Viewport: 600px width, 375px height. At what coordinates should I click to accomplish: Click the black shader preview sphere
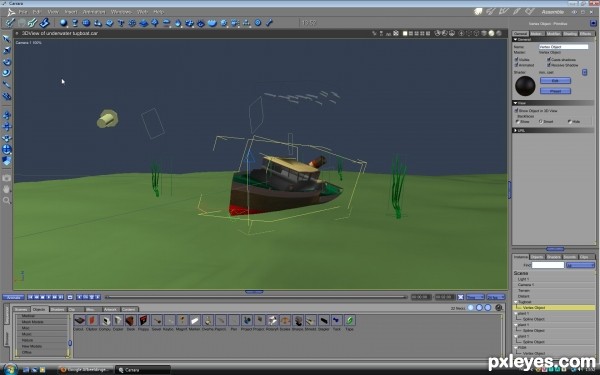[x=525, y=86]
